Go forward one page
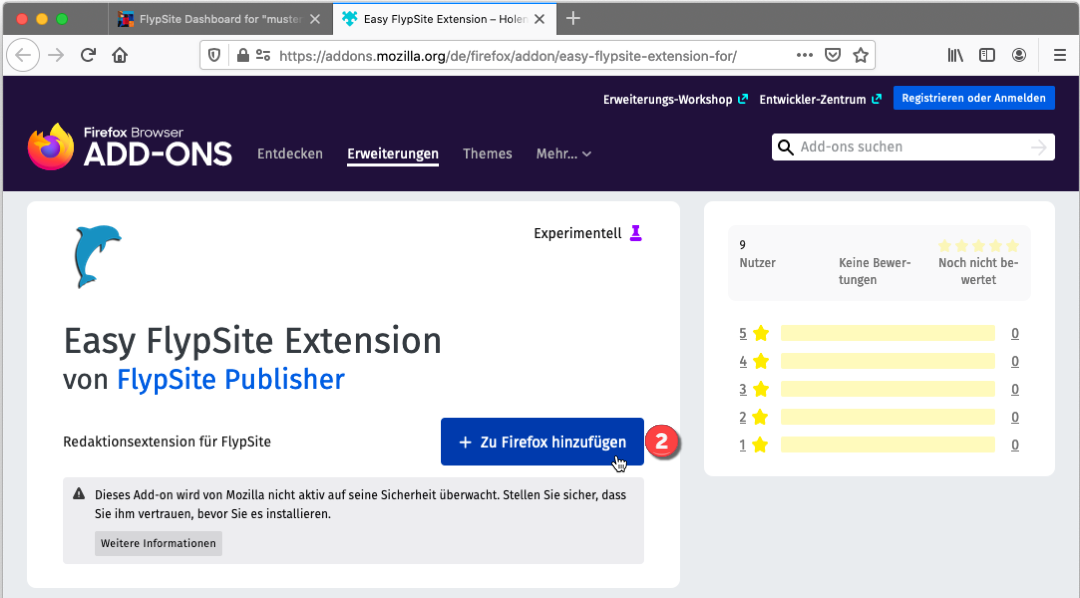Viewport: 1080px width, 598px height. (56, 55)
